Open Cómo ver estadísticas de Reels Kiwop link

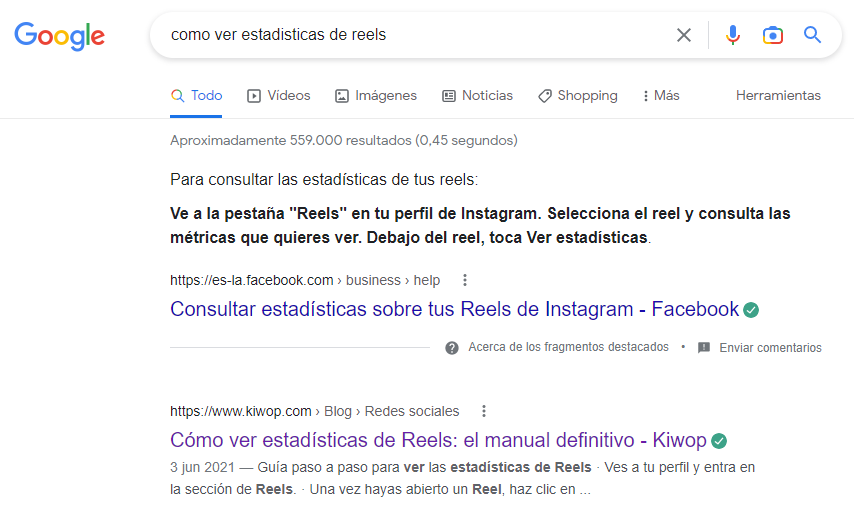pyautogui.click(x=438, y=440)
